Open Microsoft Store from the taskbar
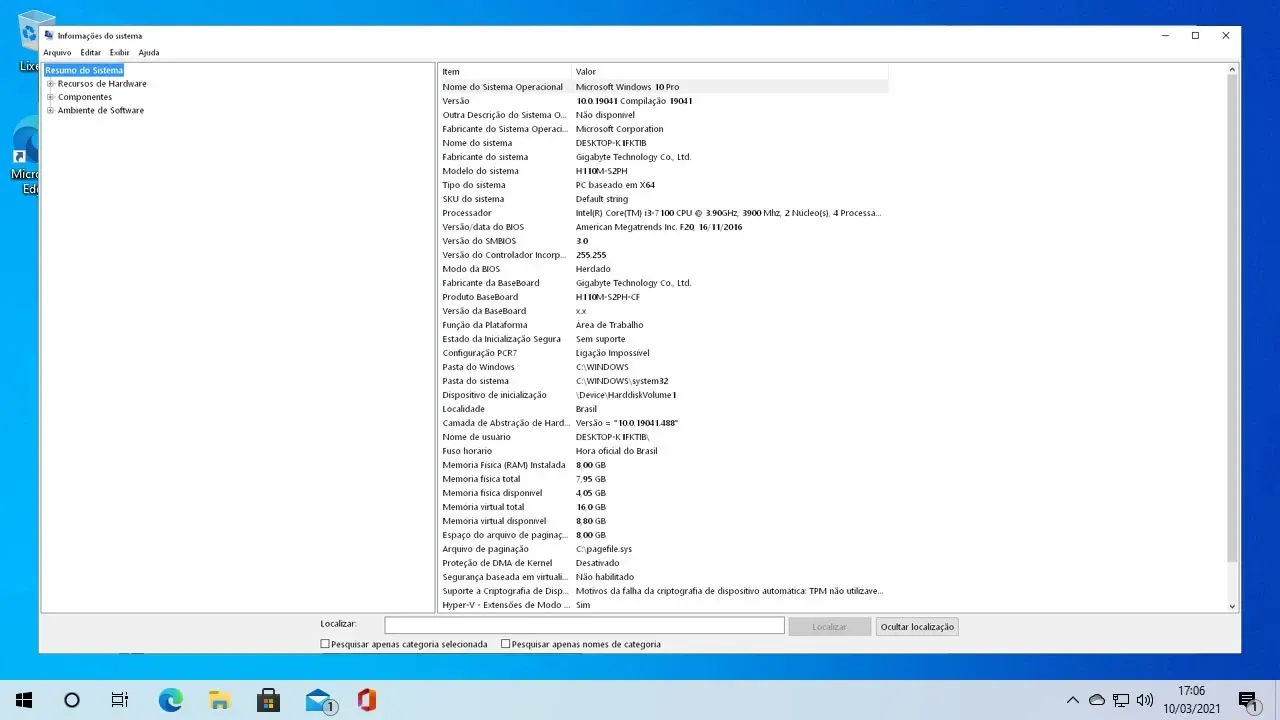 [x=268, y=700]
